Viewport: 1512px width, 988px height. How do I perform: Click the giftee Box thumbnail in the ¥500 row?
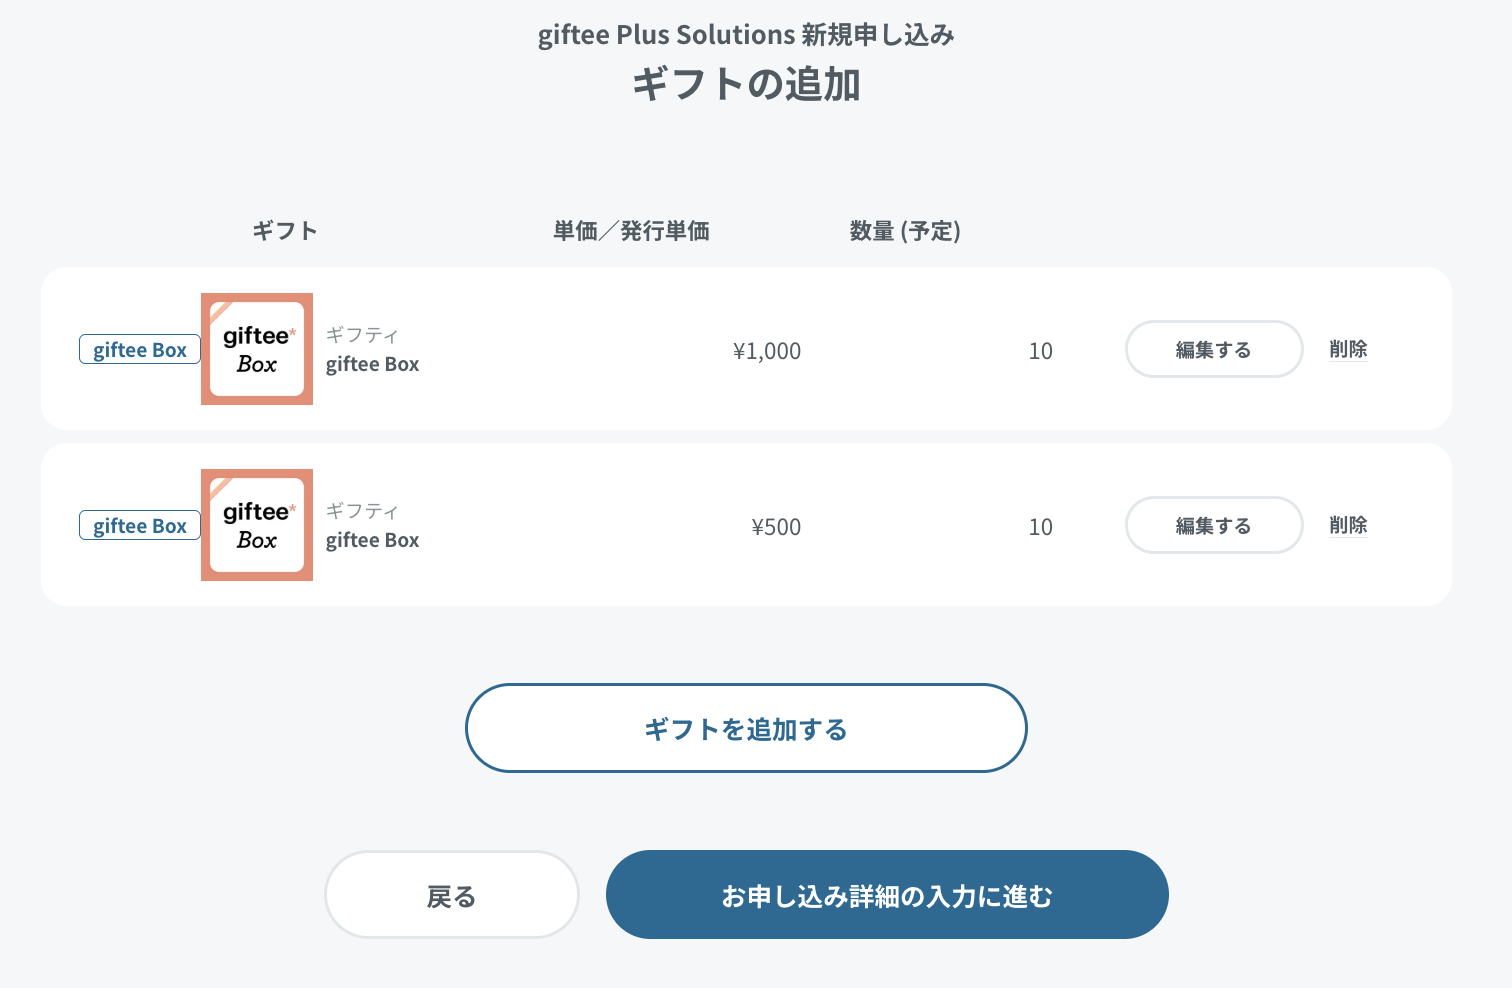pos(257,525)
